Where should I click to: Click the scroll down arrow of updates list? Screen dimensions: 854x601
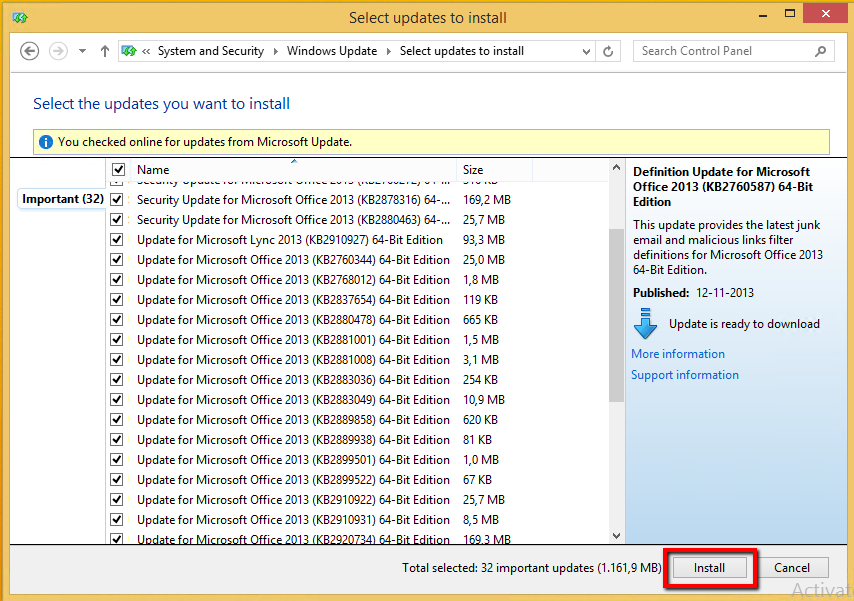pyautogui.click(x=616, y=536)
